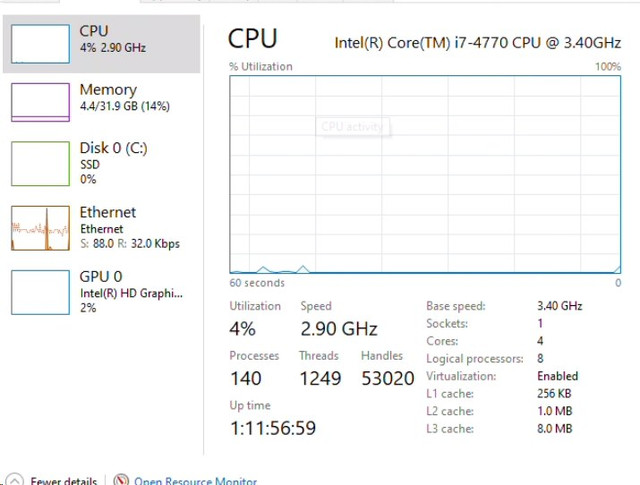
Task: Click the Resource Monitor gauge icon
Action: coord(121,480)
